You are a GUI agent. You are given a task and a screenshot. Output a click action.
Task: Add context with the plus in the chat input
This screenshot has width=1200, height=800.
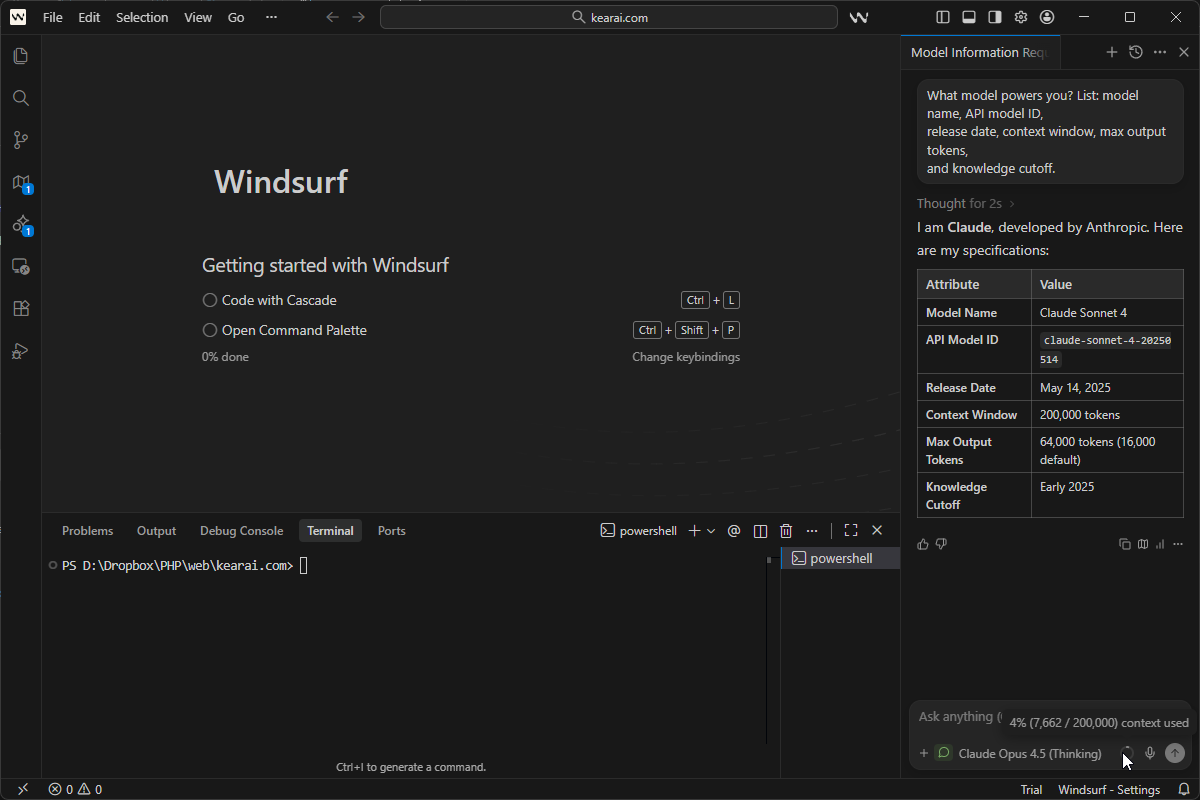click(x=923, y=753)
